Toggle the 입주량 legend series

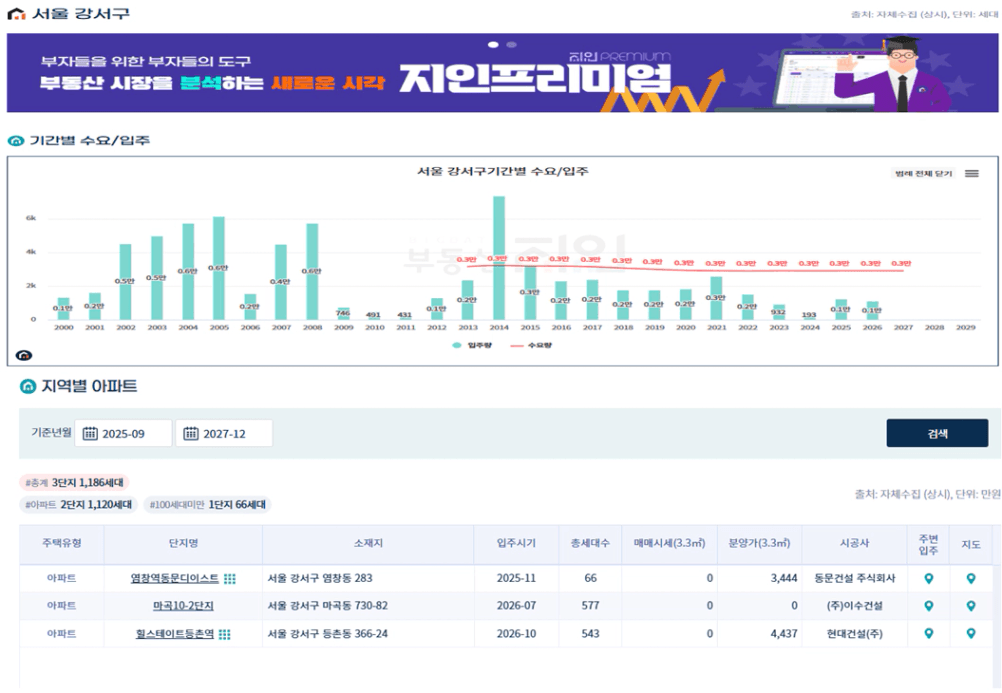472,345
